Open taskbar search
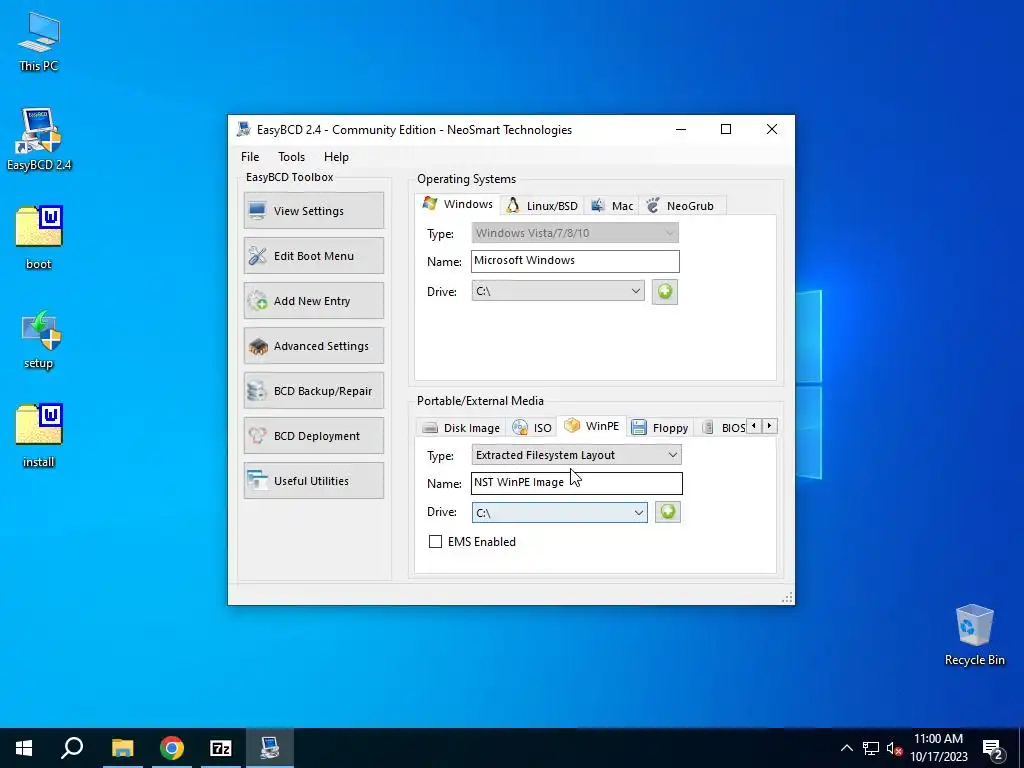Image resolution: width=1024 pixels, height=768 pixels. pos(72,748)
